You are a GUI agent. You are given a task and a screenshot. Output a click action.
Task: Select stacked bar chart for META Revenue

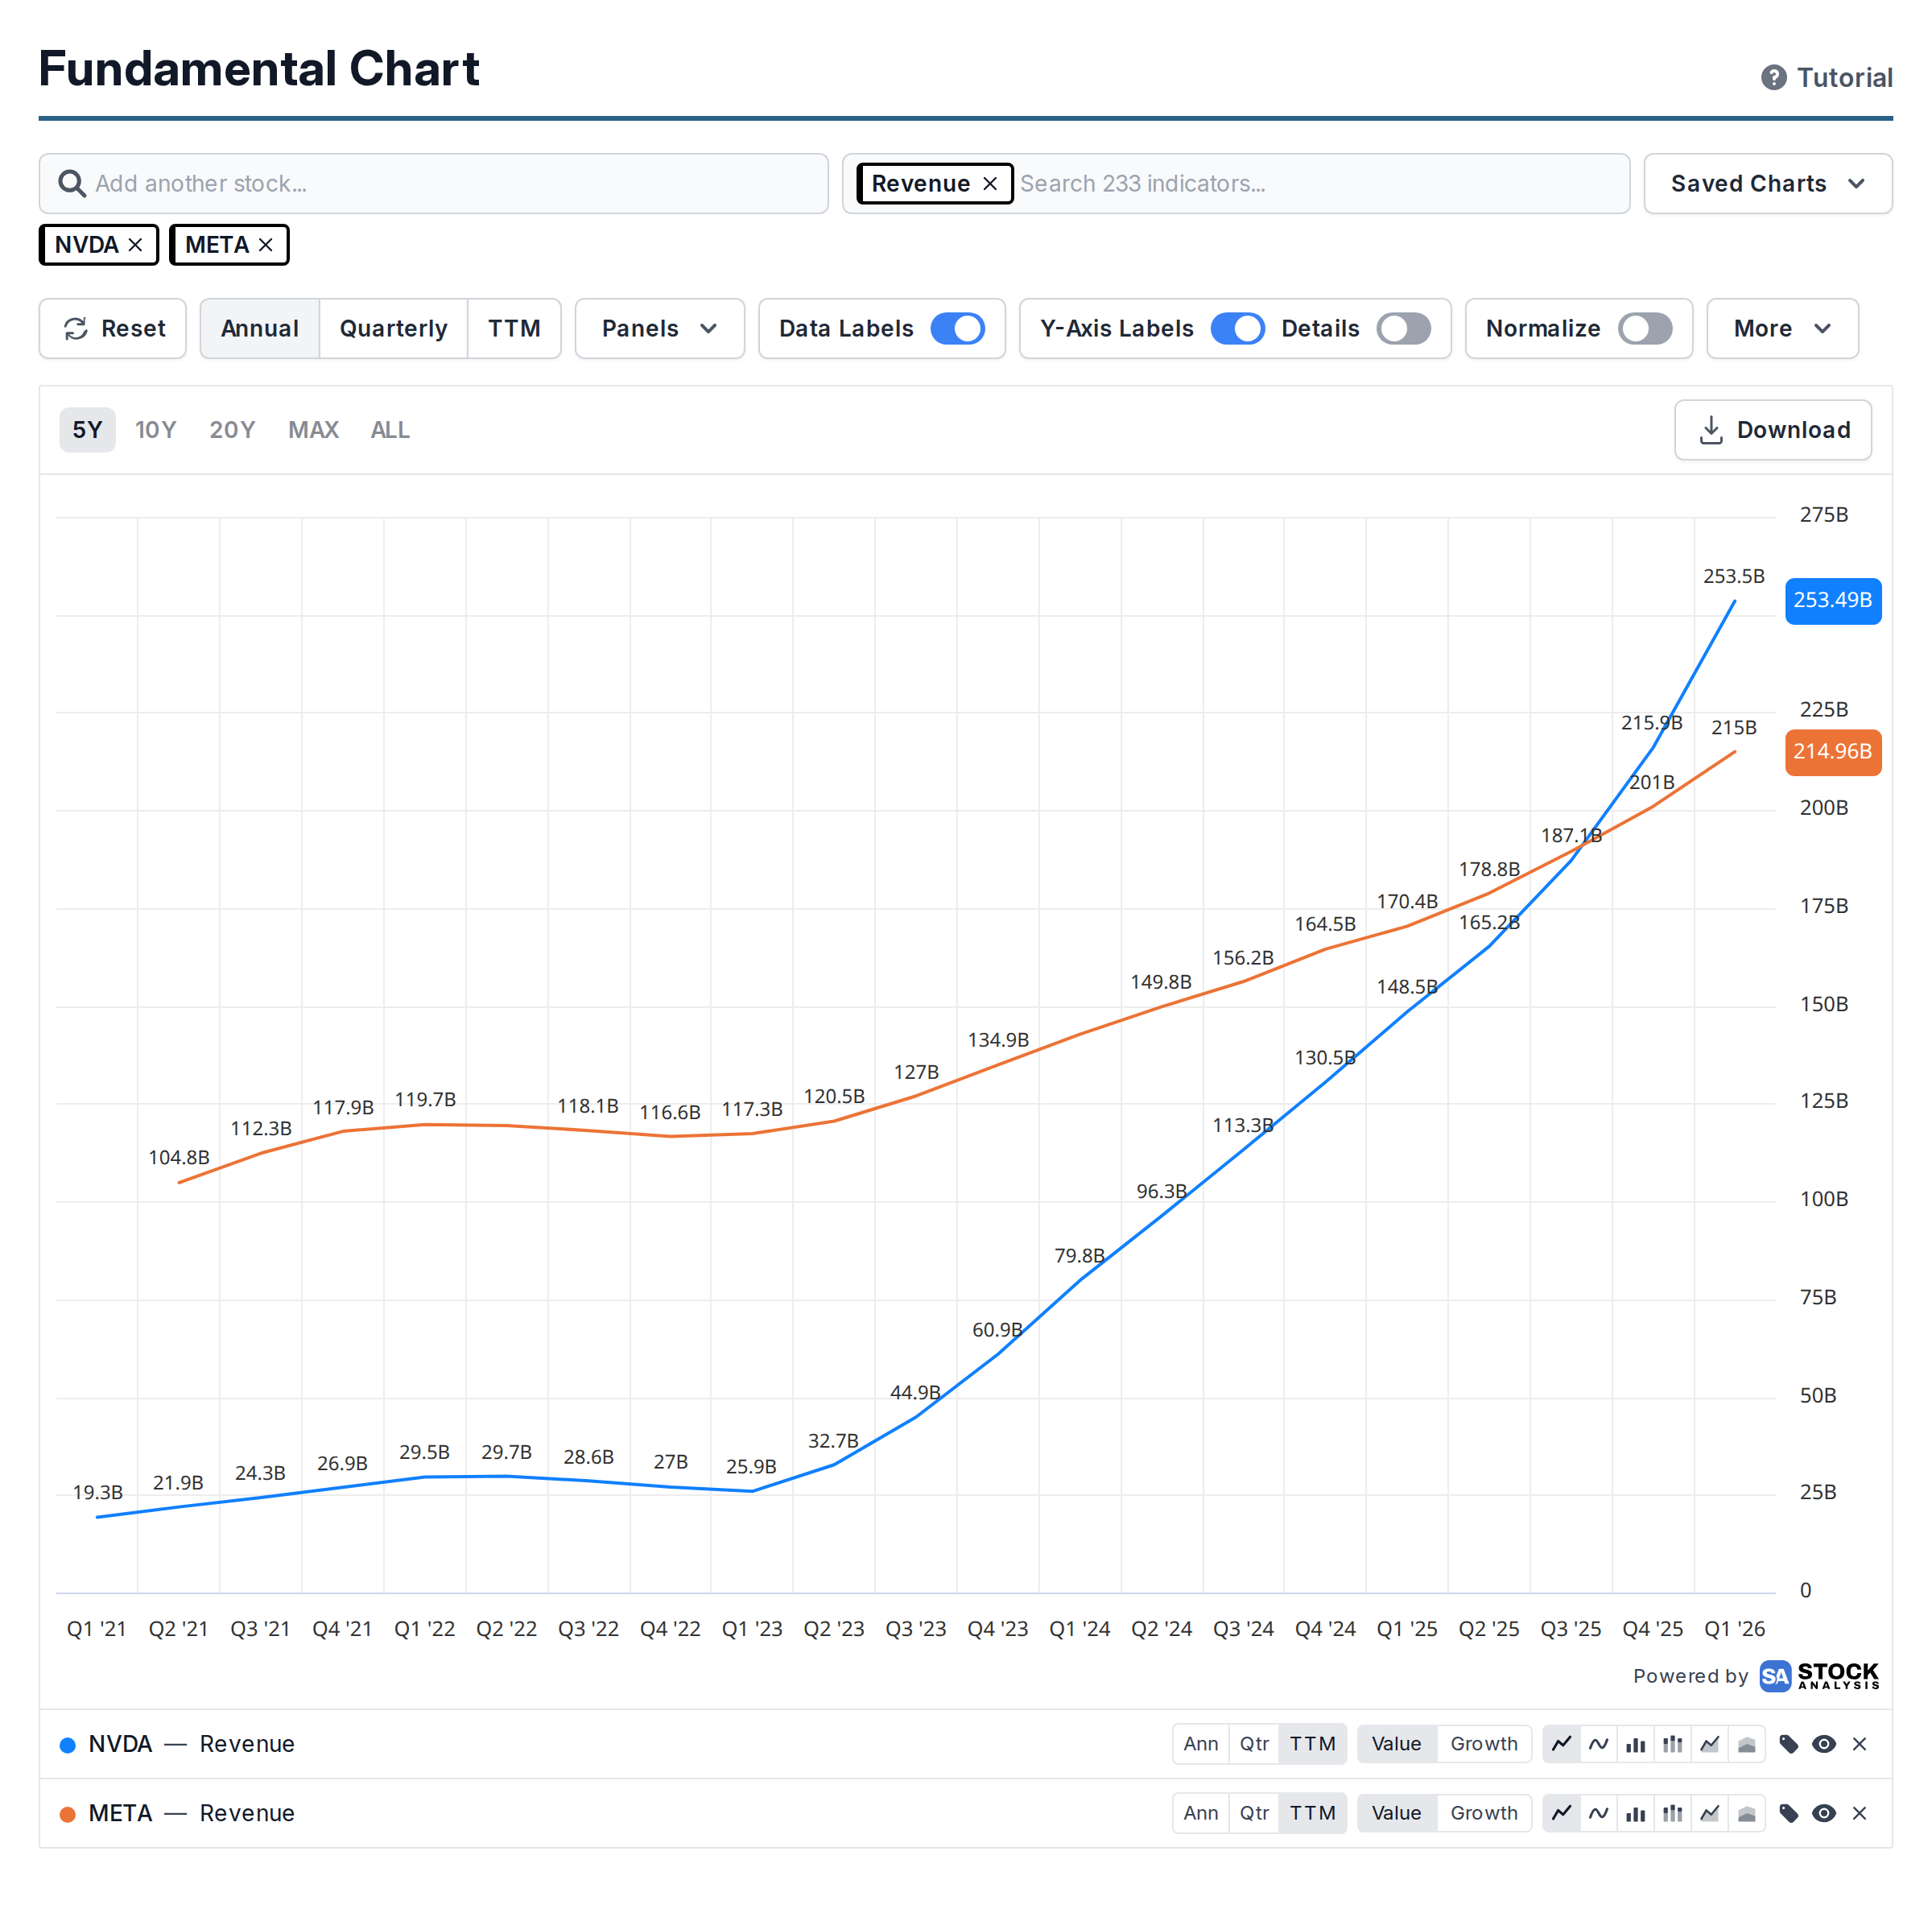pos(1672,1813)
